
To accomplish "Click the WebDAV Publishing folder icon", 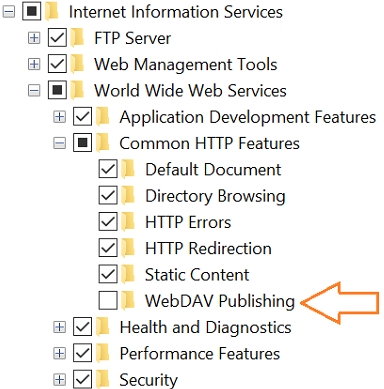I will 128,300.
